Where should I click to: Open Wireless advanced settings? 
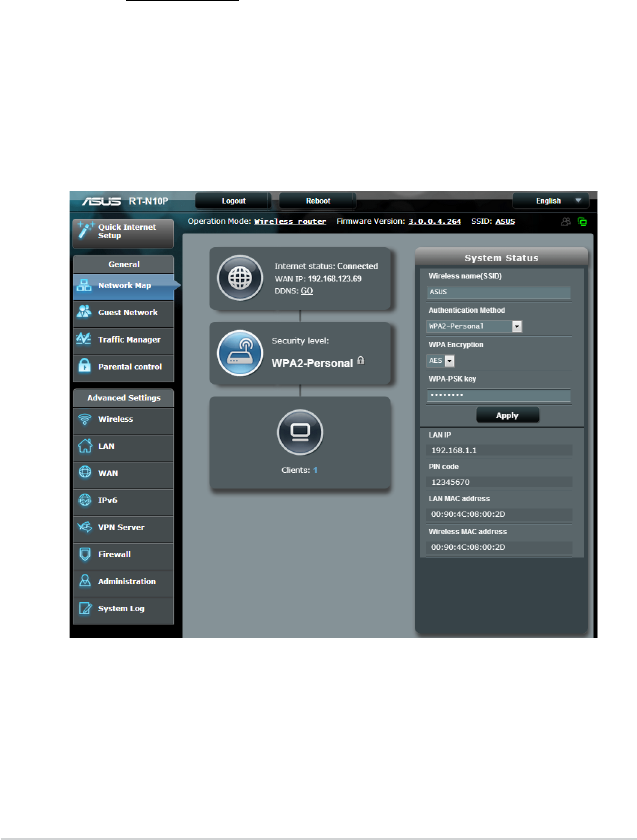[x=123, y=420]
